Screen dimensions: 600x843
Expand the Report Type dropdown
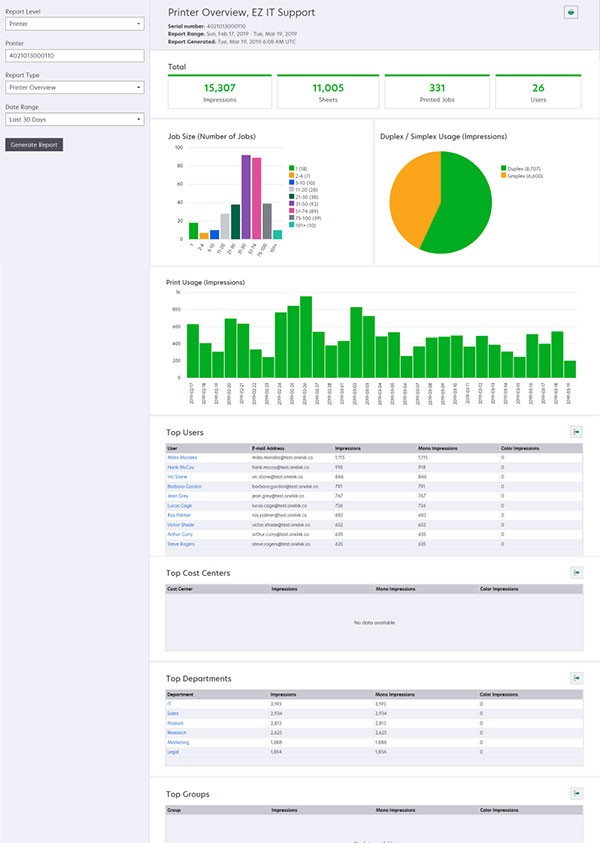click(x=75, y=88)
